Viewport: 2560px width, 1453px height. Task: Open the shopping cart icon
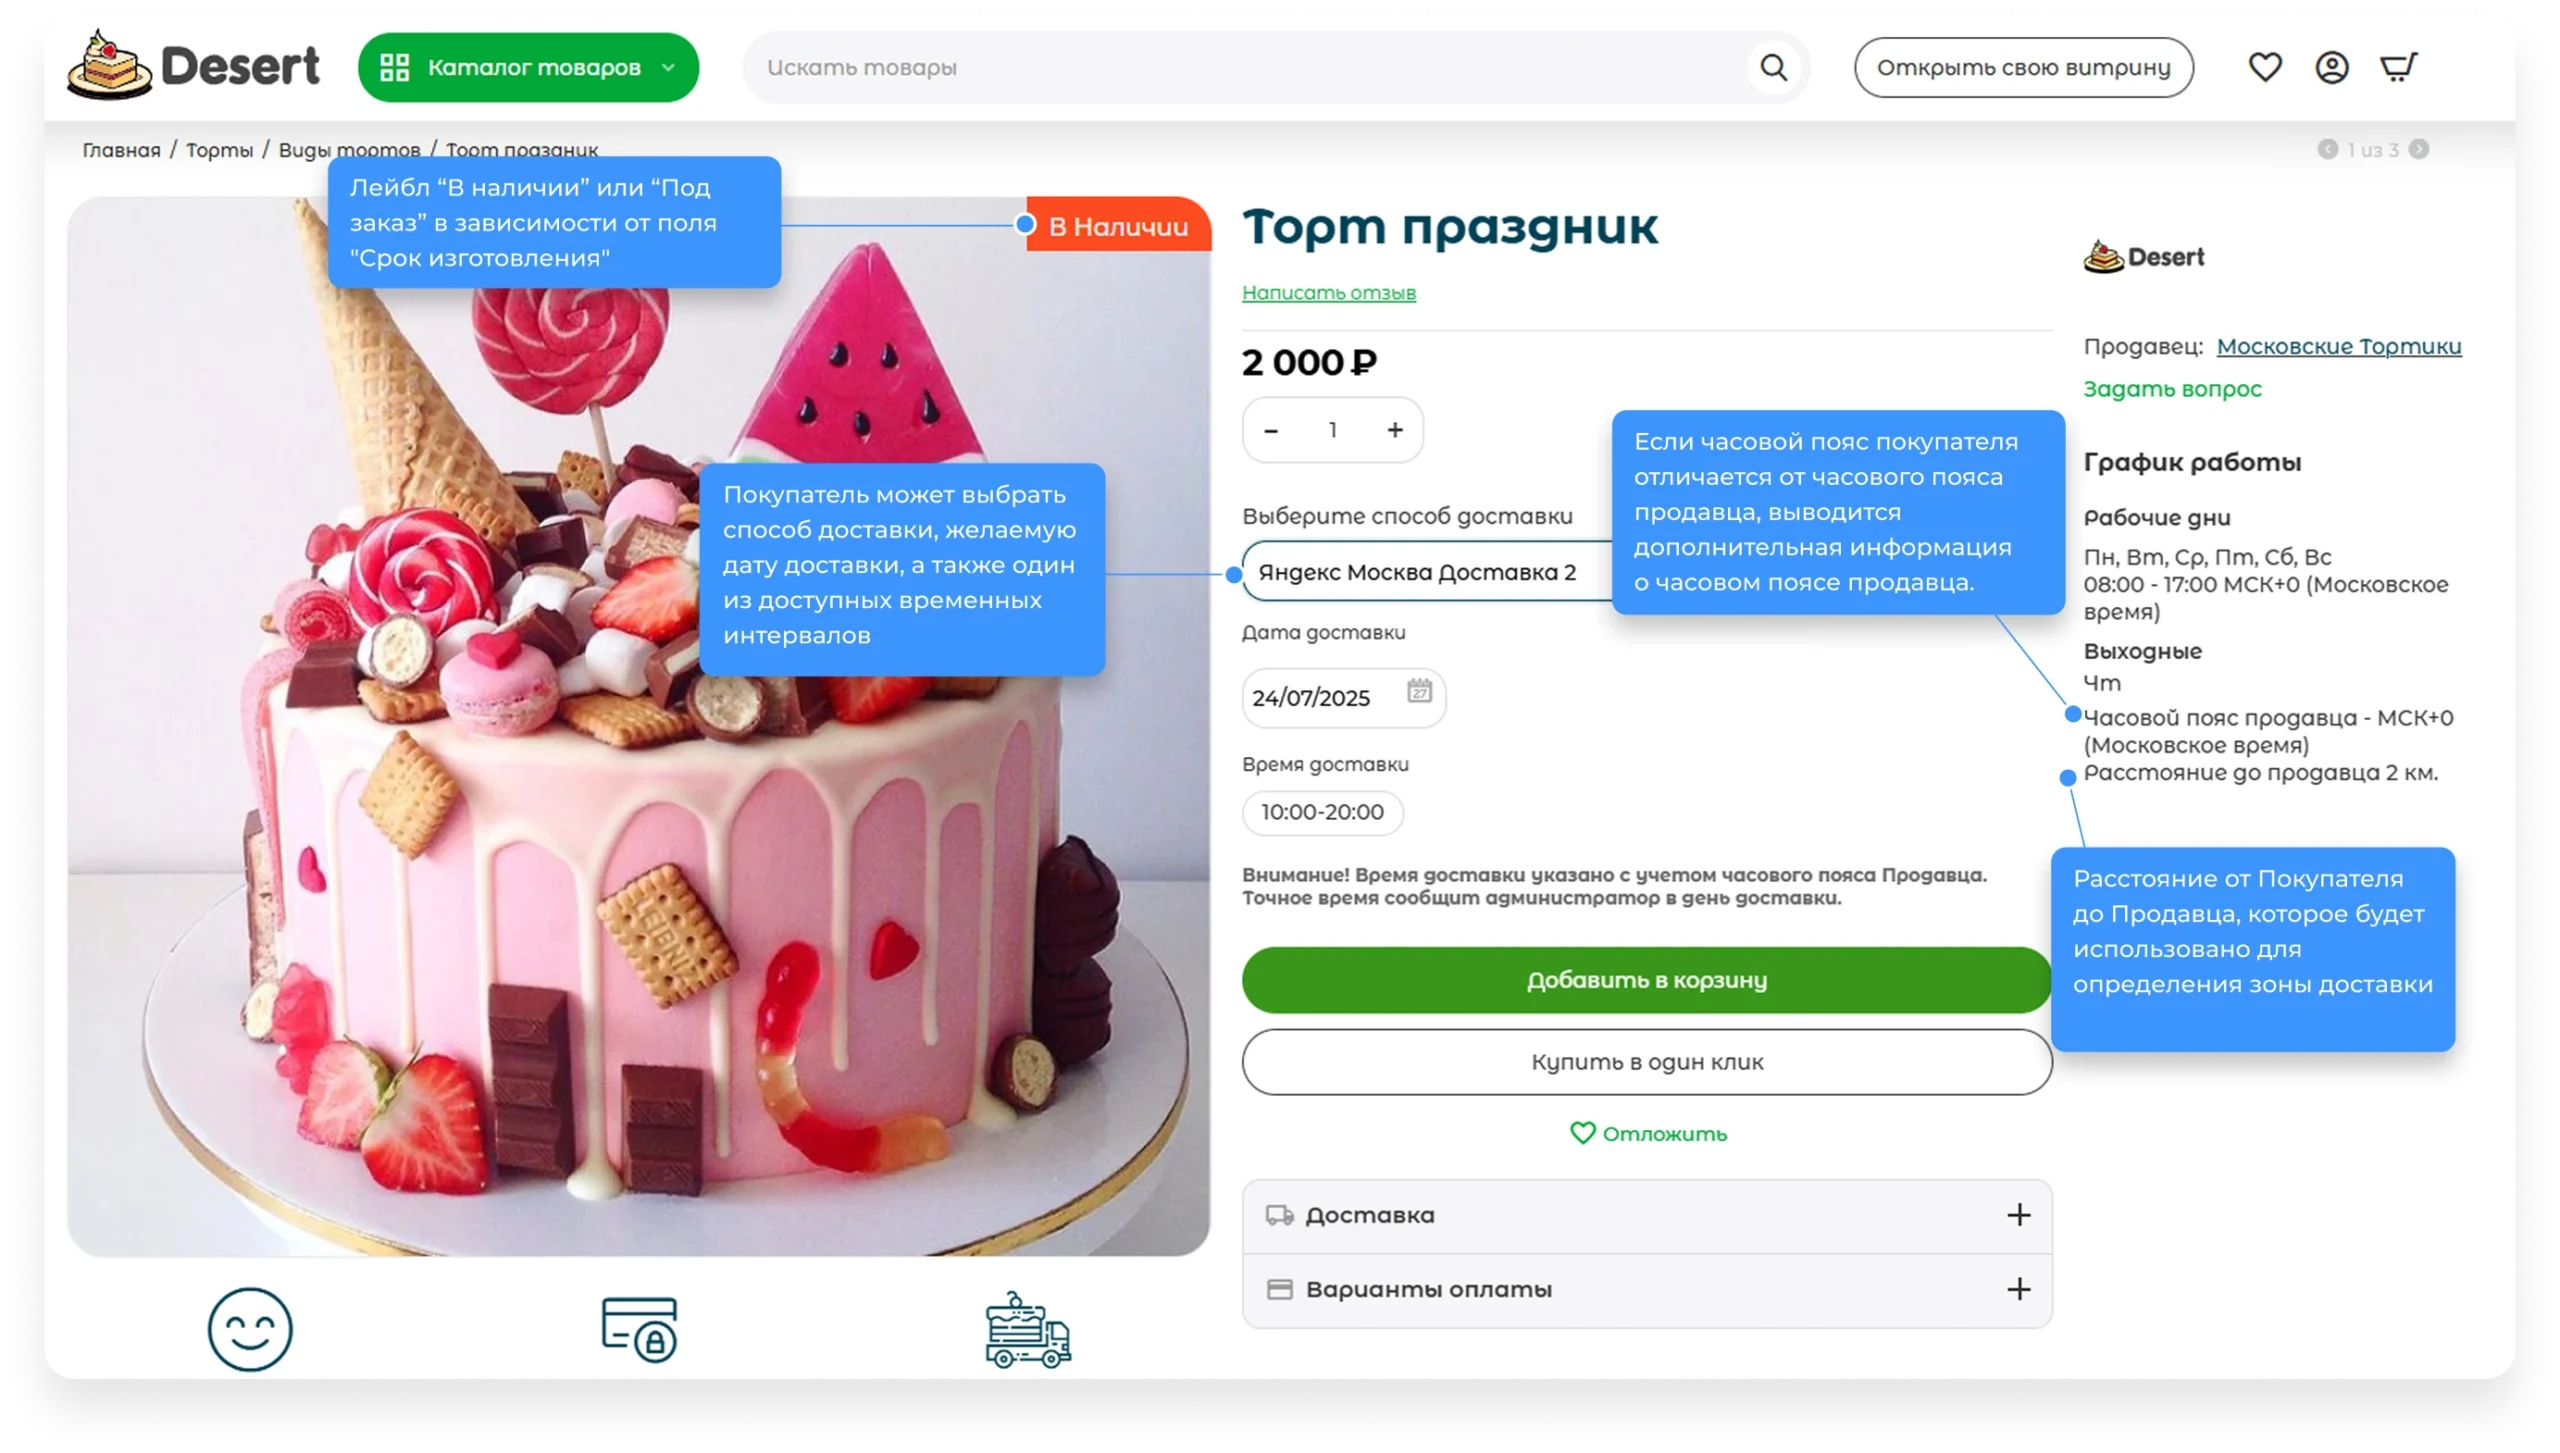[2398, 67]
